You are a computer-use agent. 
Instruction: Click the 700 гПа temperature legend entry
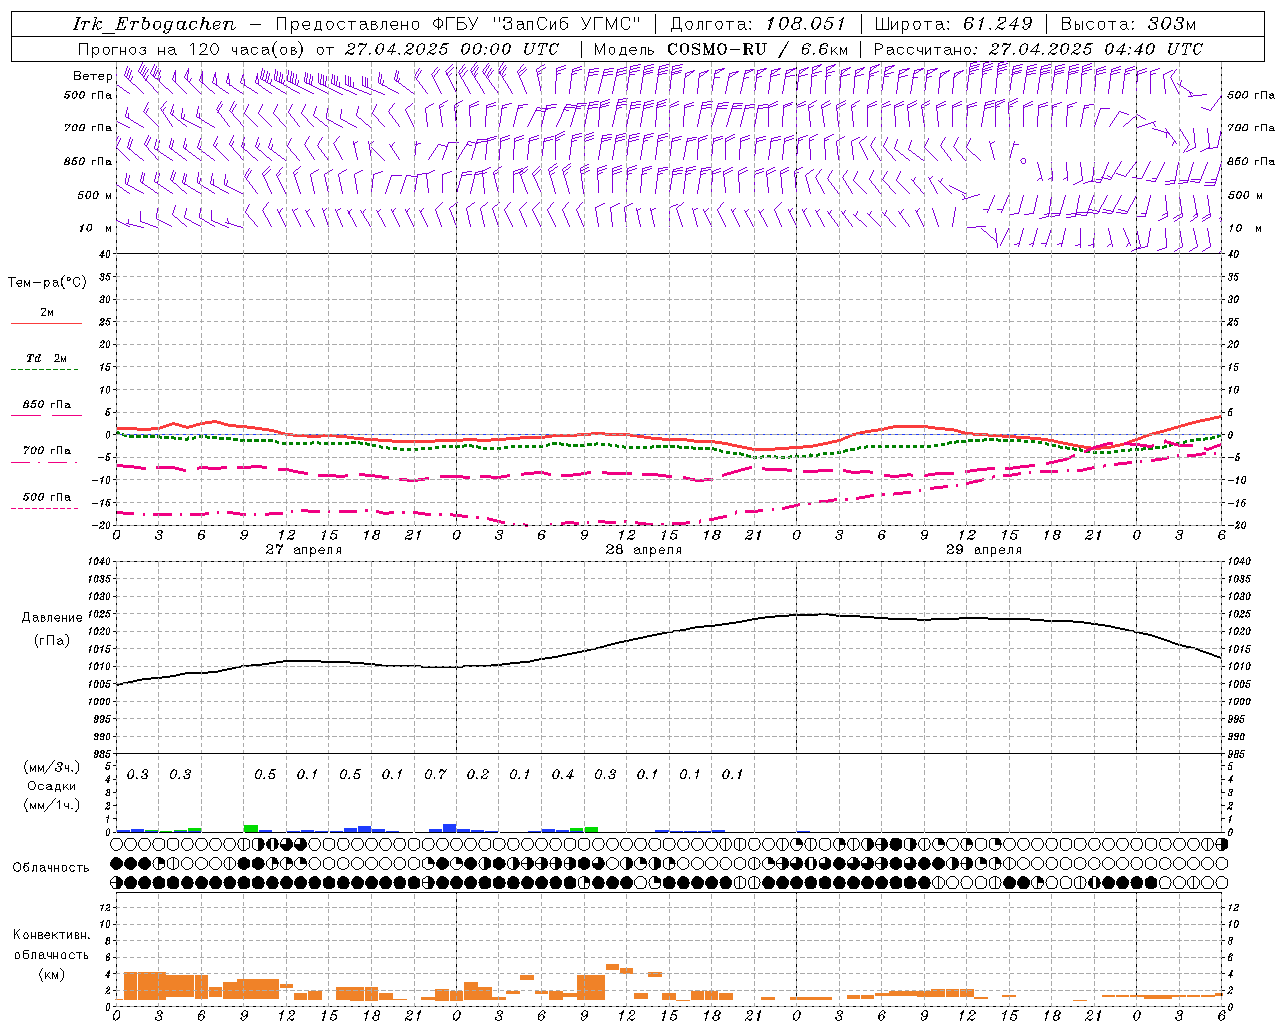(x=46, y=451)
